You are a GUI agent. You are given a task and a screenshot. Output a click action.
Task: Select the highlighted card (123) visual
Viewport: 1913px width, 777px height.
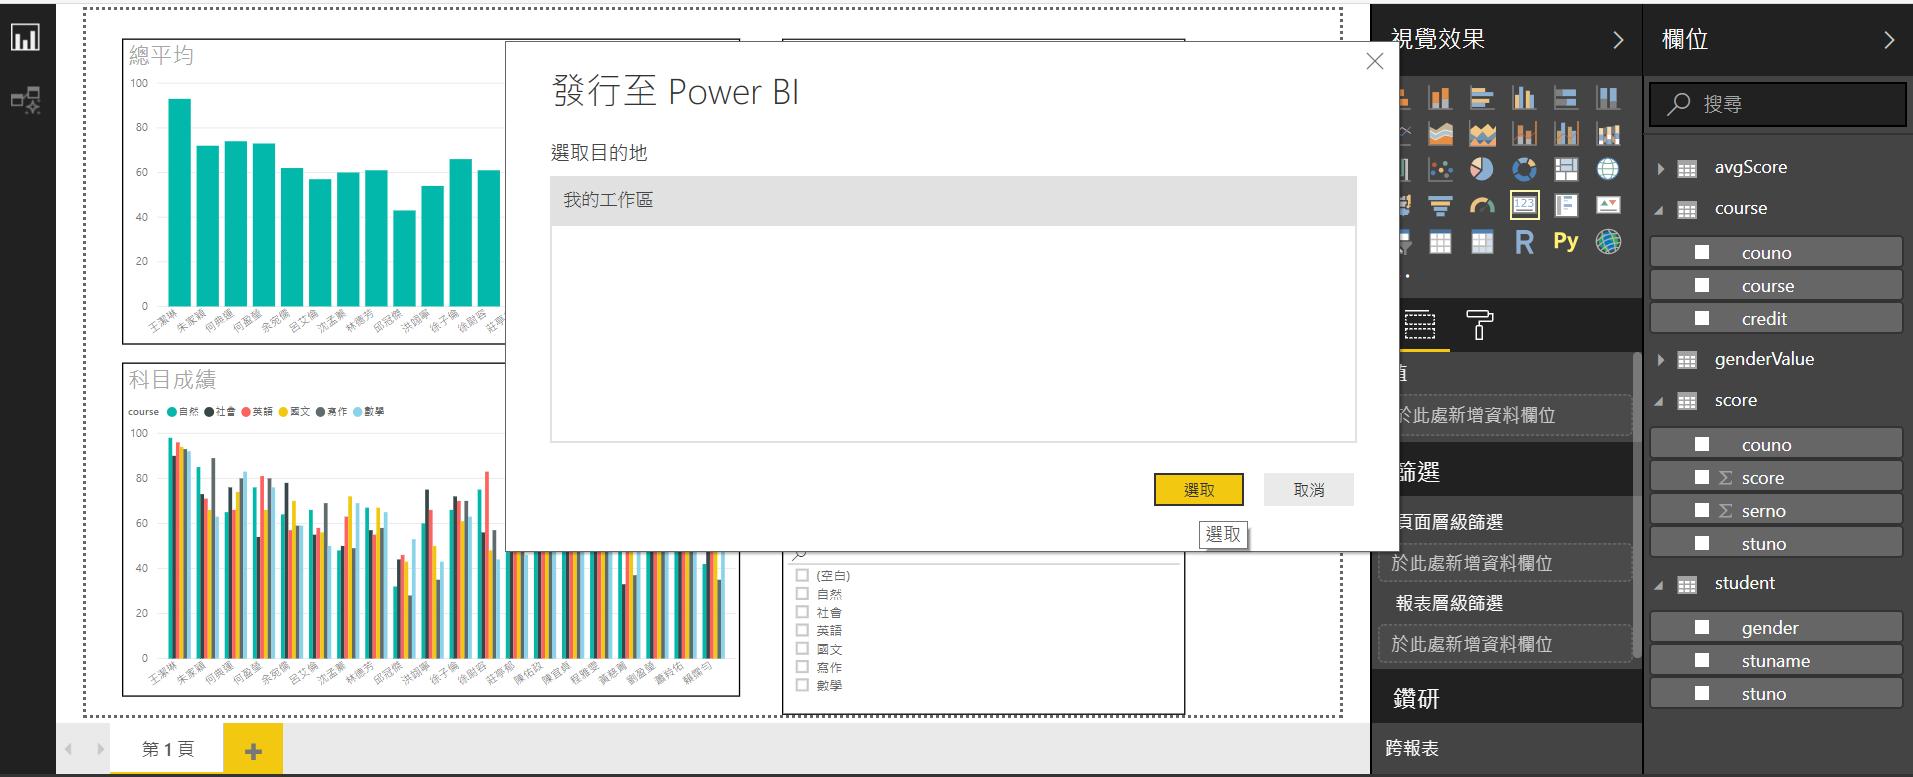coord(1524,205)
